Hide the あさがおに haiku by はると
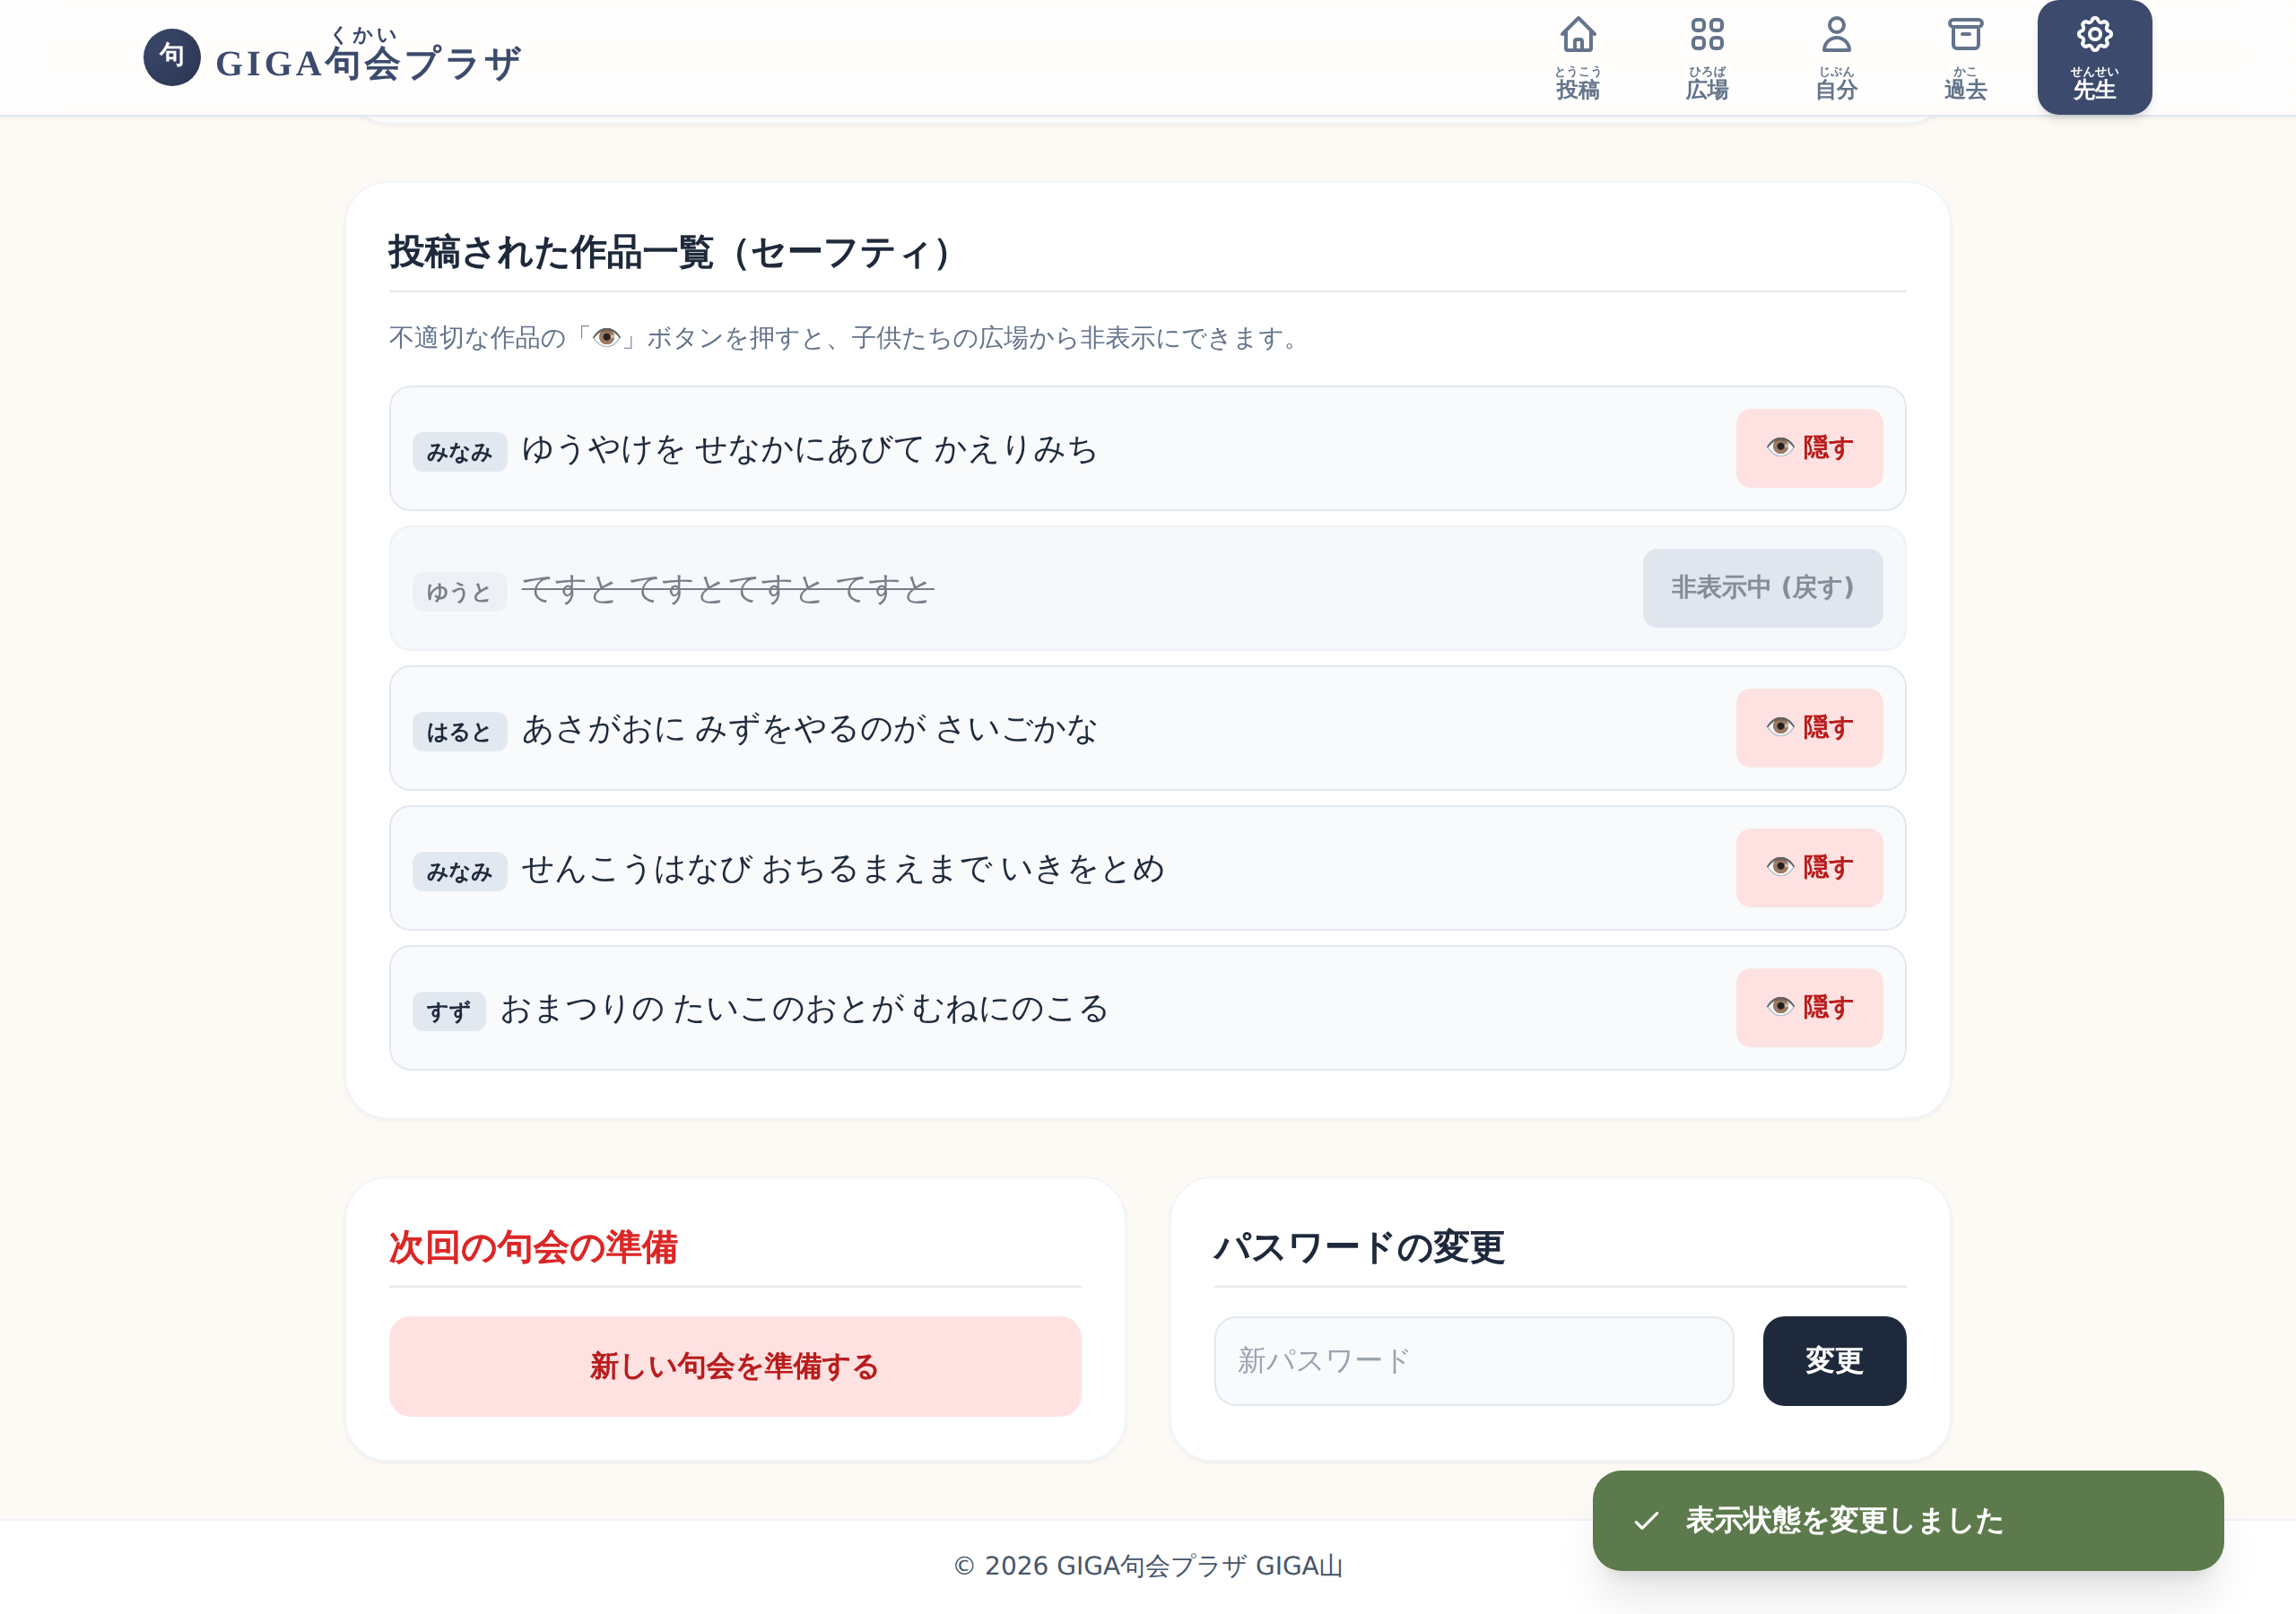The width and height of the screenshot is (2296, 1614). (1808, 728)
